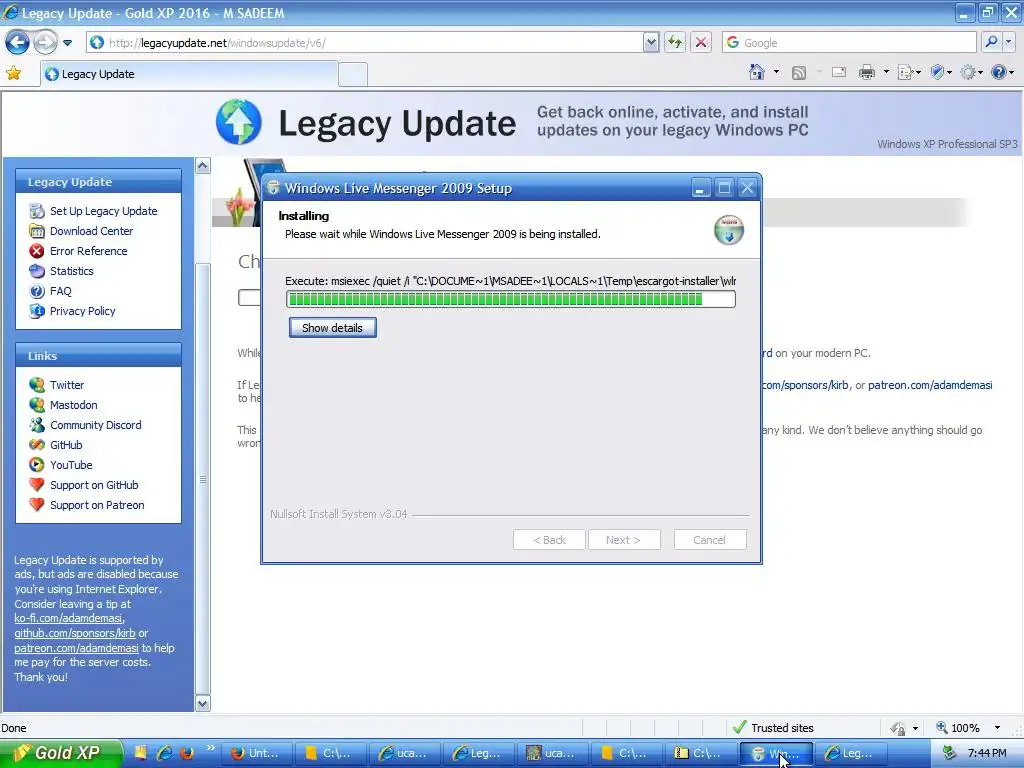Viewport: 1024px width, 768px height.
Task: Click the Read Mail envelope icon
Action: coord(839,72)
